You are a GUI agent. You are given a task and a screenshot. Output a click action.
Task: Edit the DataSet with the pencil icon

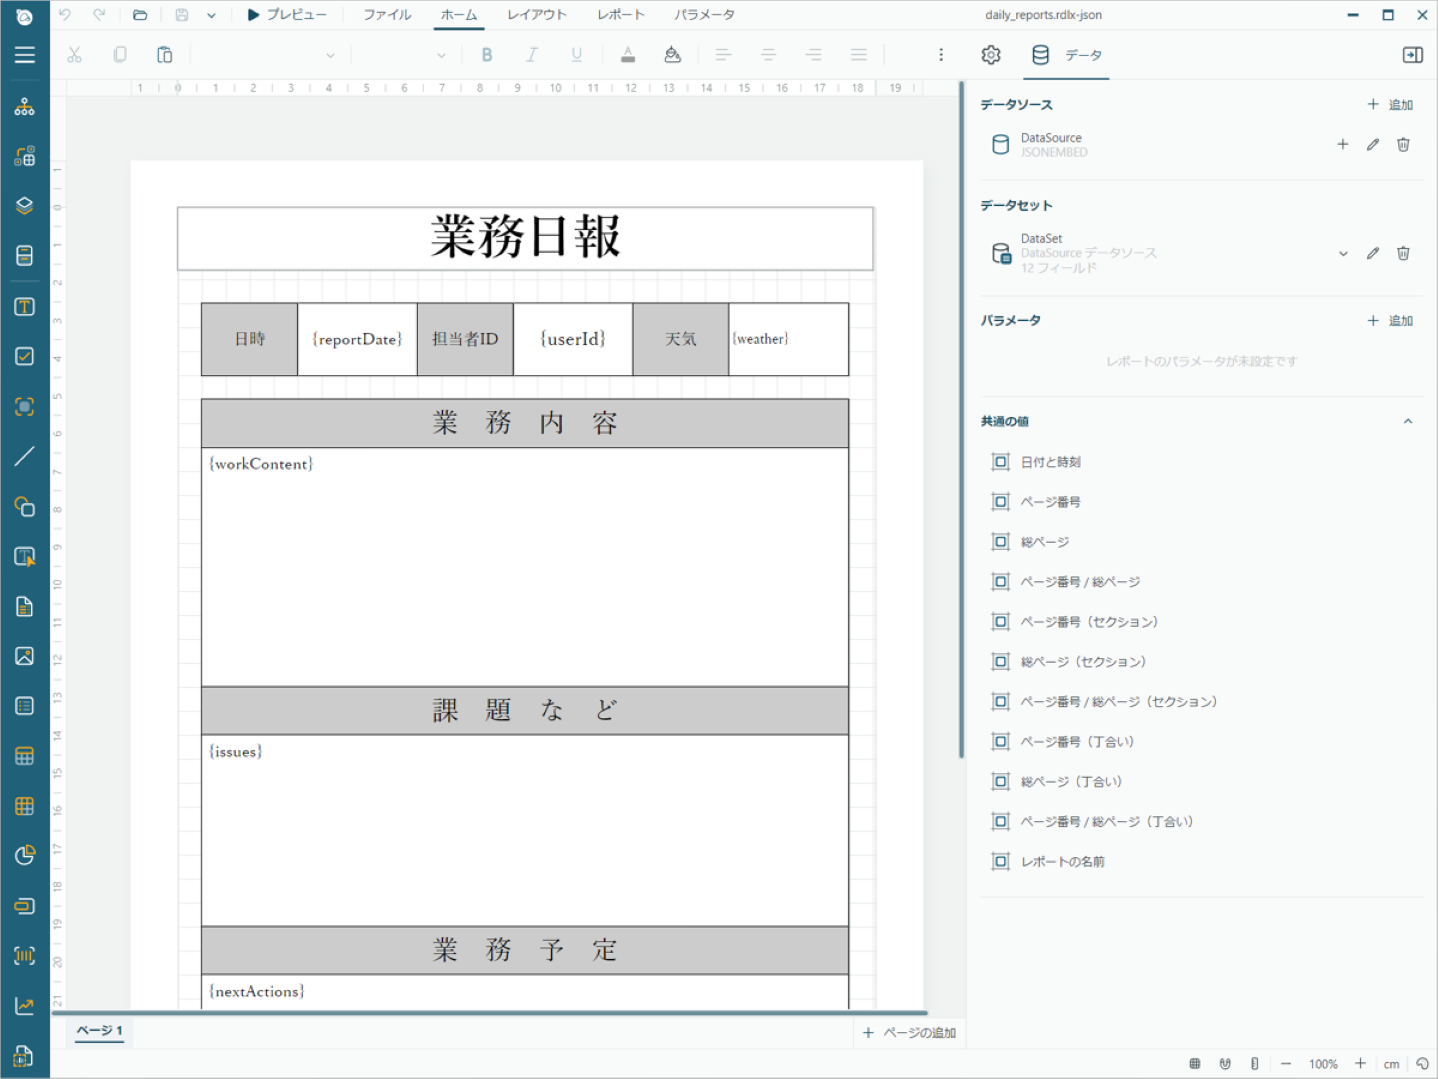pyautogui.click(x=1373, y=253)
